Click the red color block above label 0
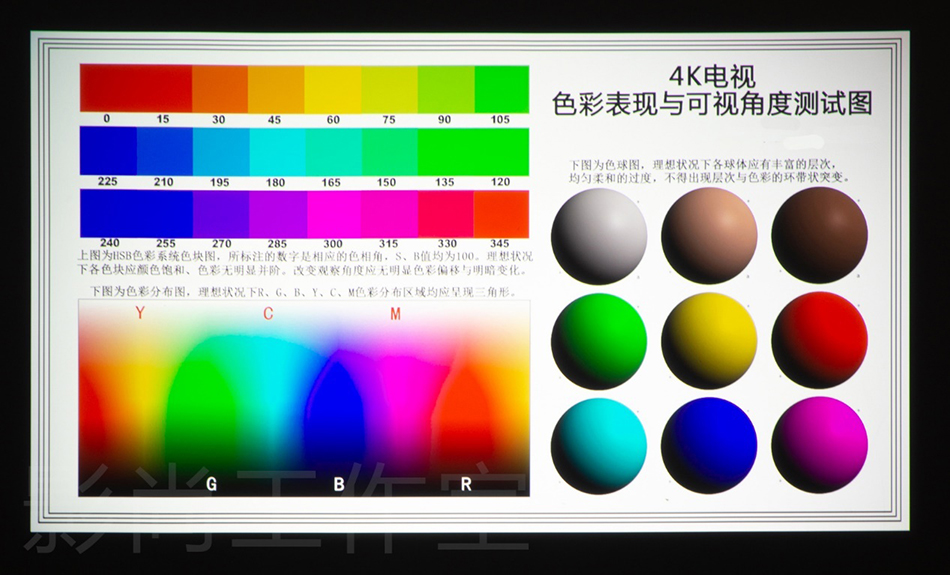This screenshot has height=575, width=950. point(107,88)
